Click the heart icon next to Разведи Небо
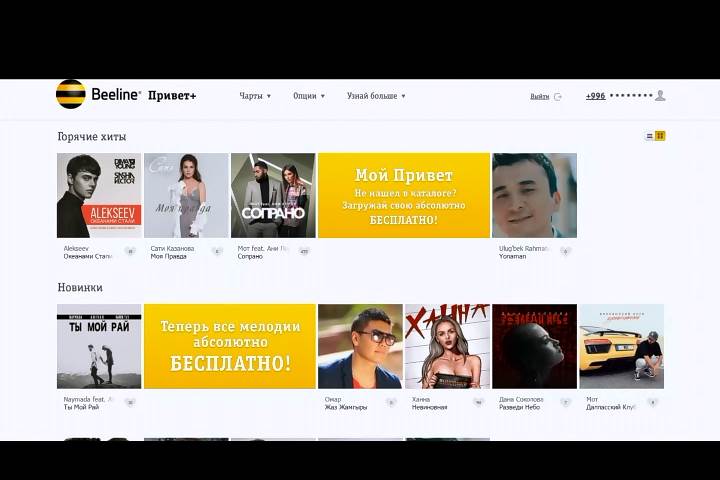Image resolution: width=720 pixels, height=480 pixels. pyautogui.click(x=566, y=402)
